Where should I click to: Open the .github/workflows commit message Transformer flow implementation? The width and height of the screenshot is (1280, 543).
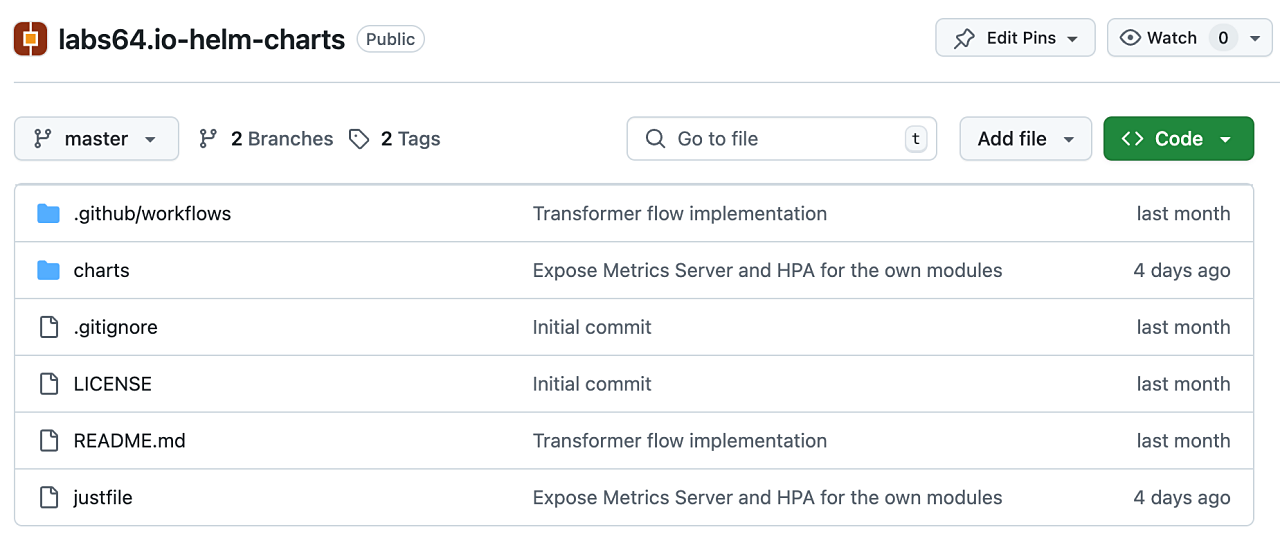(680, 213)
